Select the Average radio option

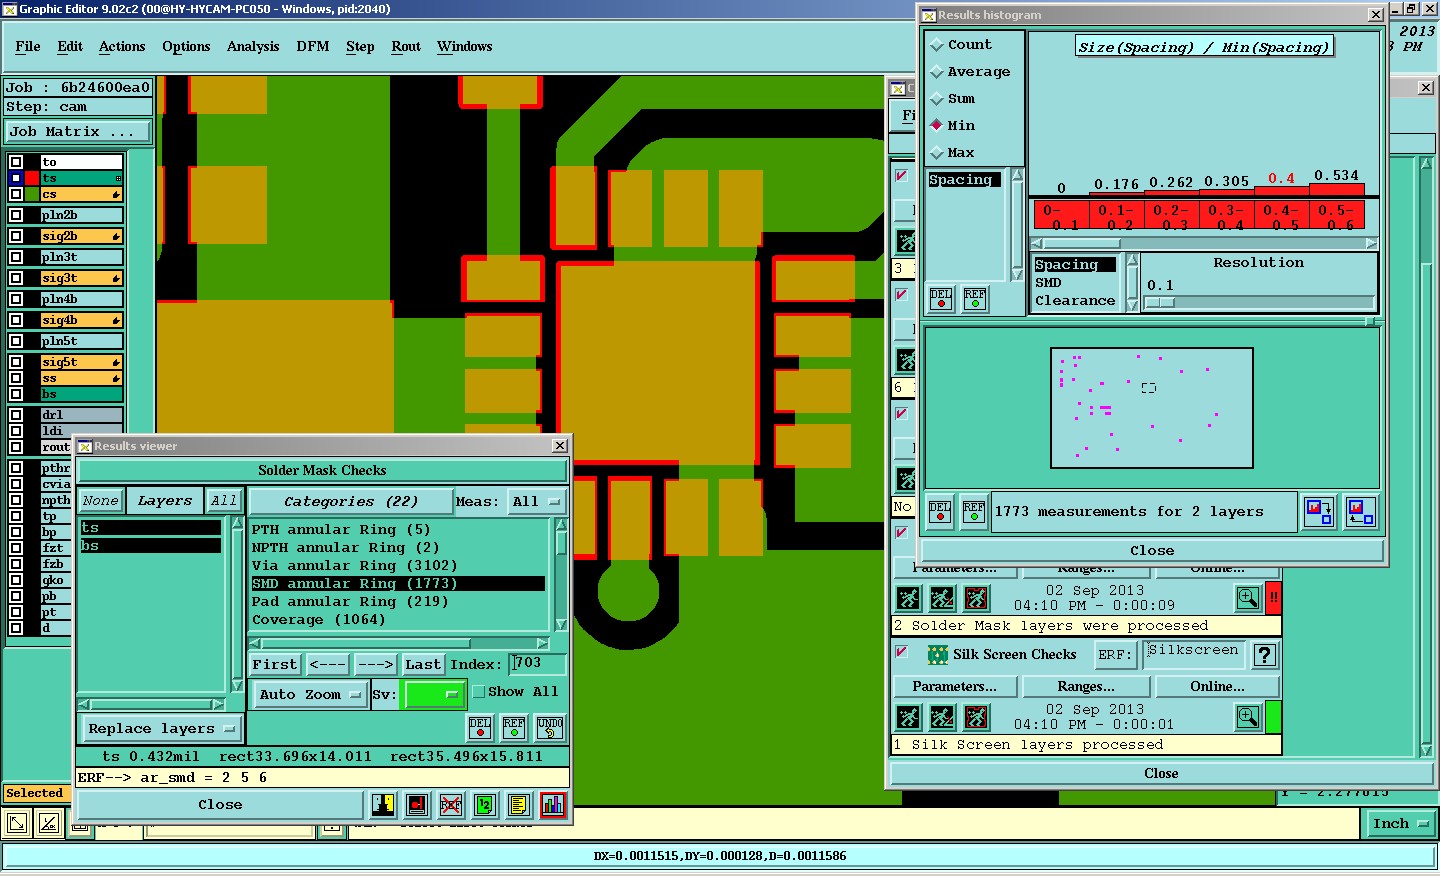coord(937,72)
